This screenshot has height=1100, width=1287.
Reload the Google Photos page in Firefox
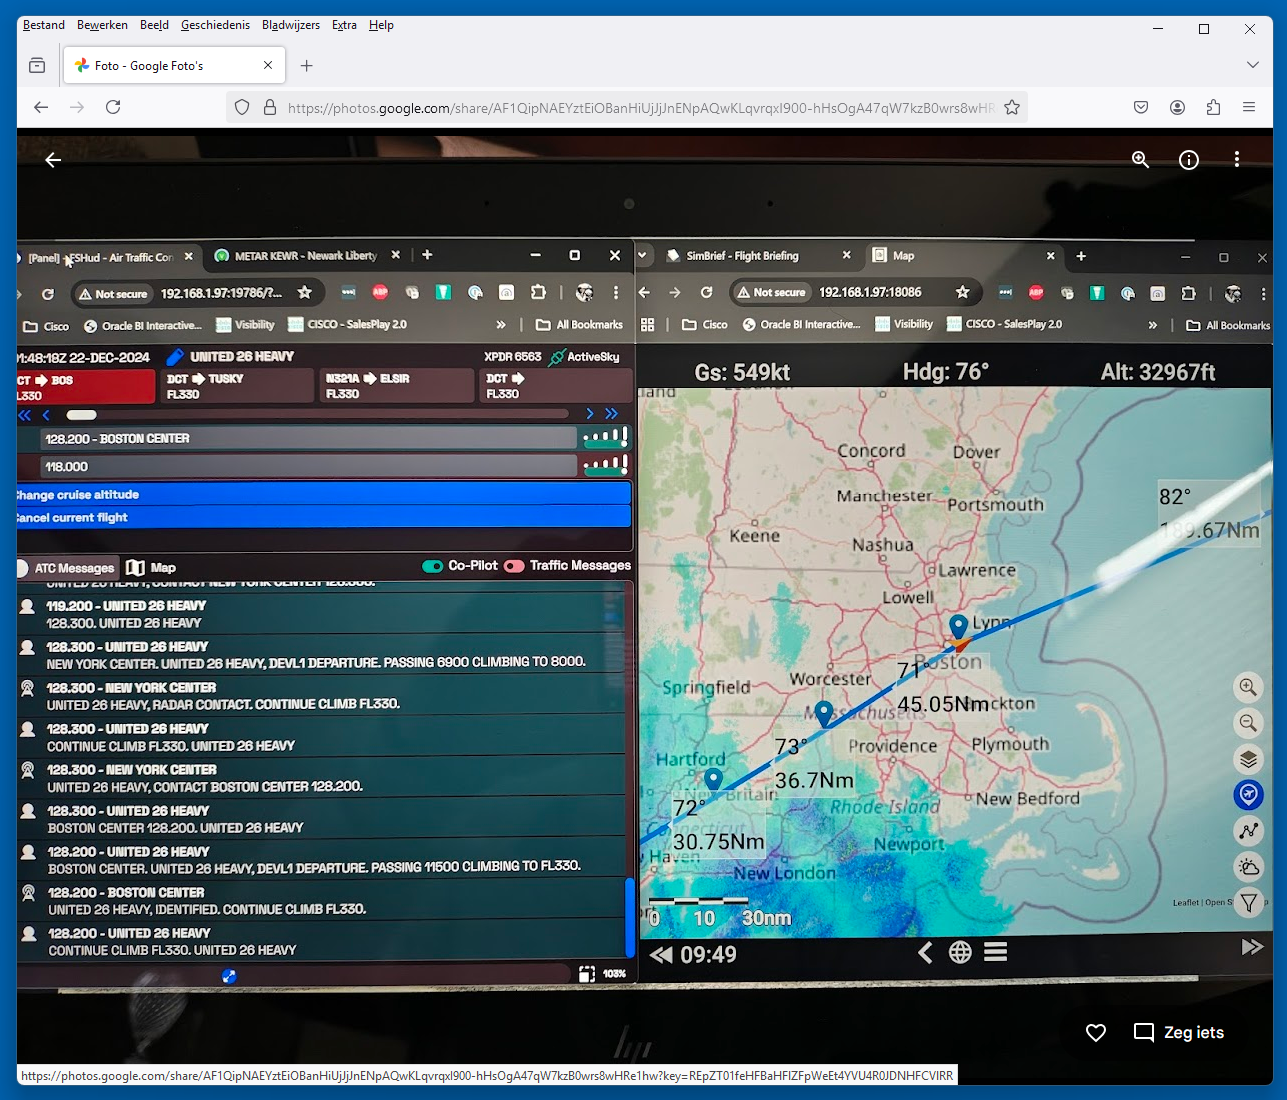click(113, 107)
